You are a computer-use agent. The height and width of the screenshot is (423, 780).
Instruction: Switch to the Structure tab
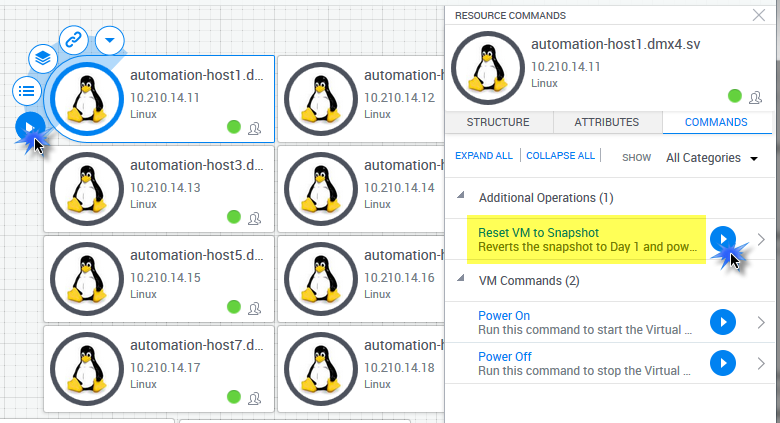point(498,122)
